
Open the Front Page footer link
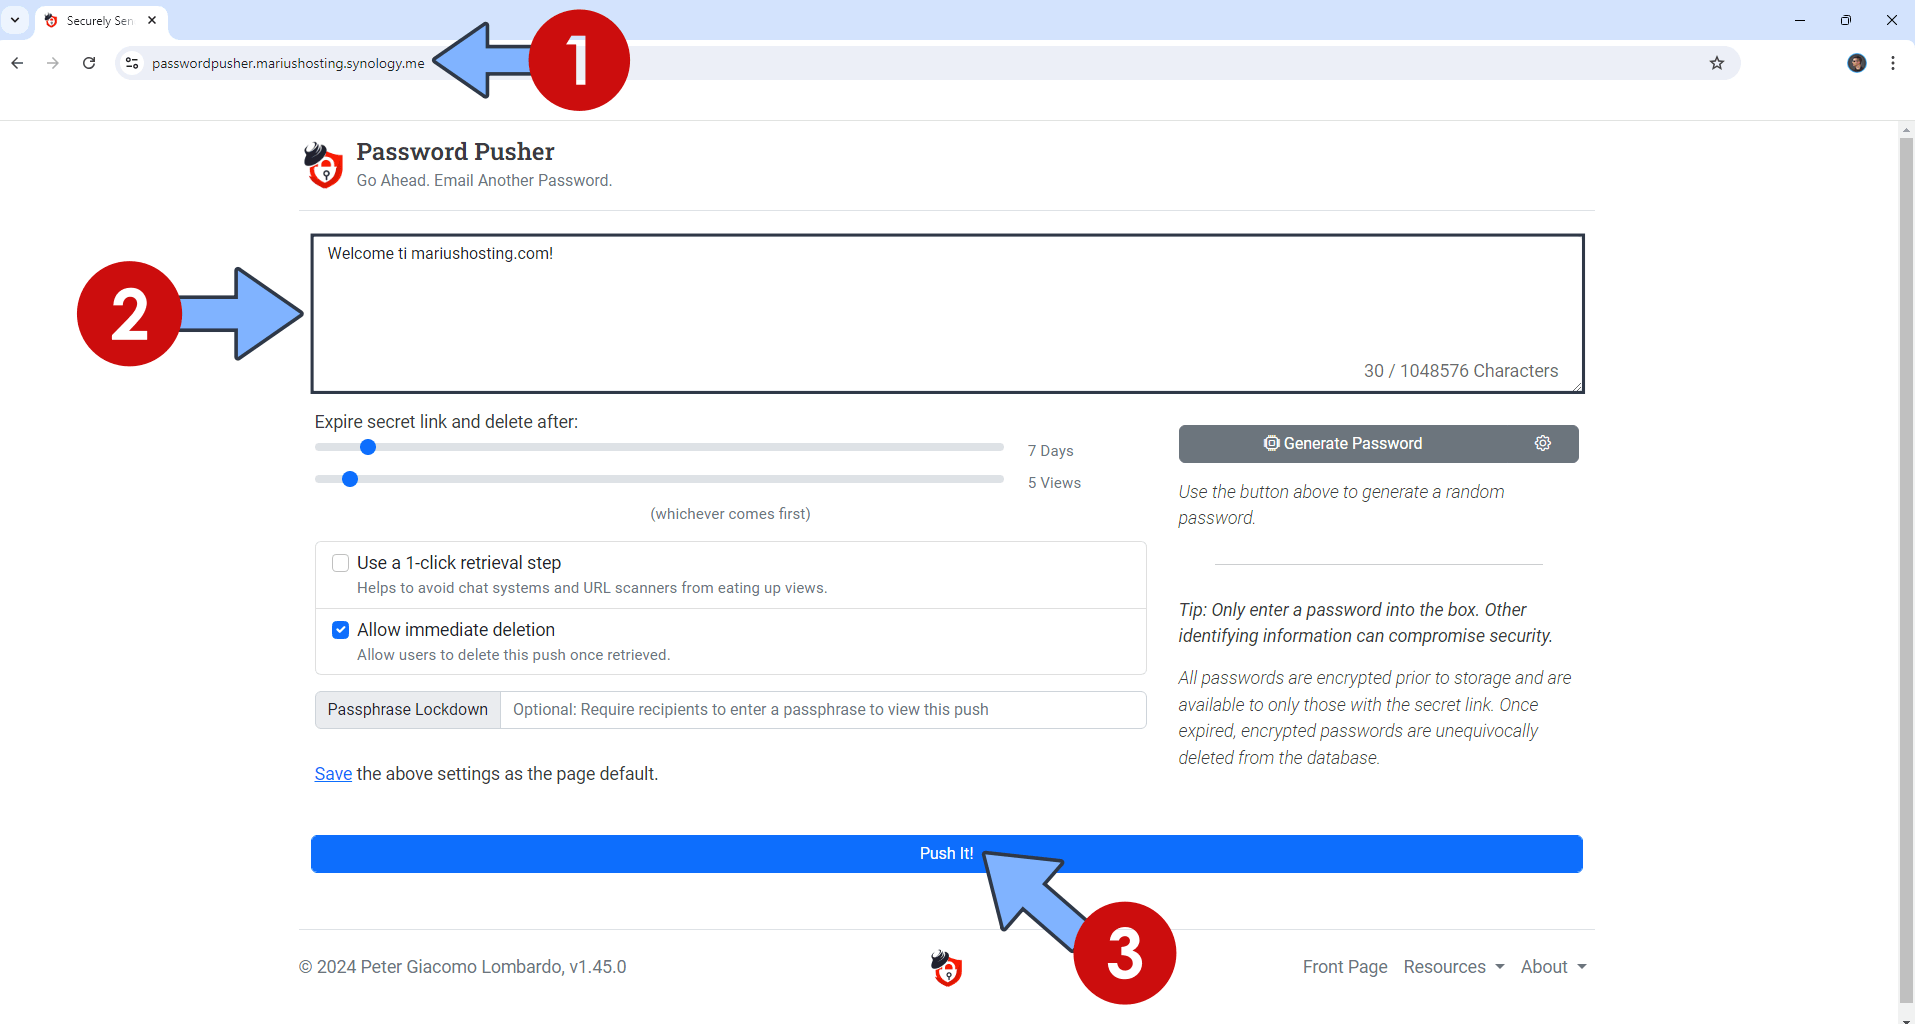click(1345, 967)
